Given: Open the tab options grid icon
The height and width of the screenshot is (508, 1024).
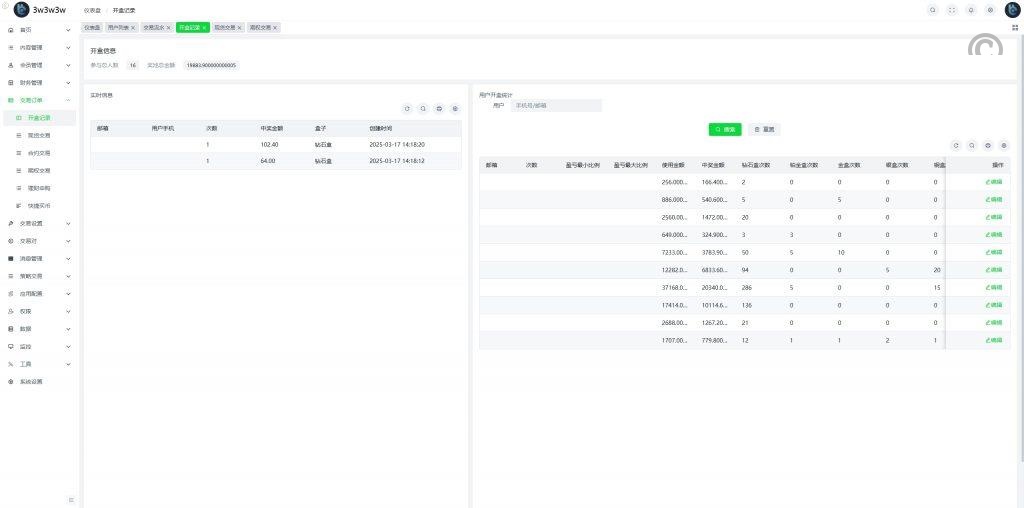Looking at the screenshot, I should (1015, 27).
